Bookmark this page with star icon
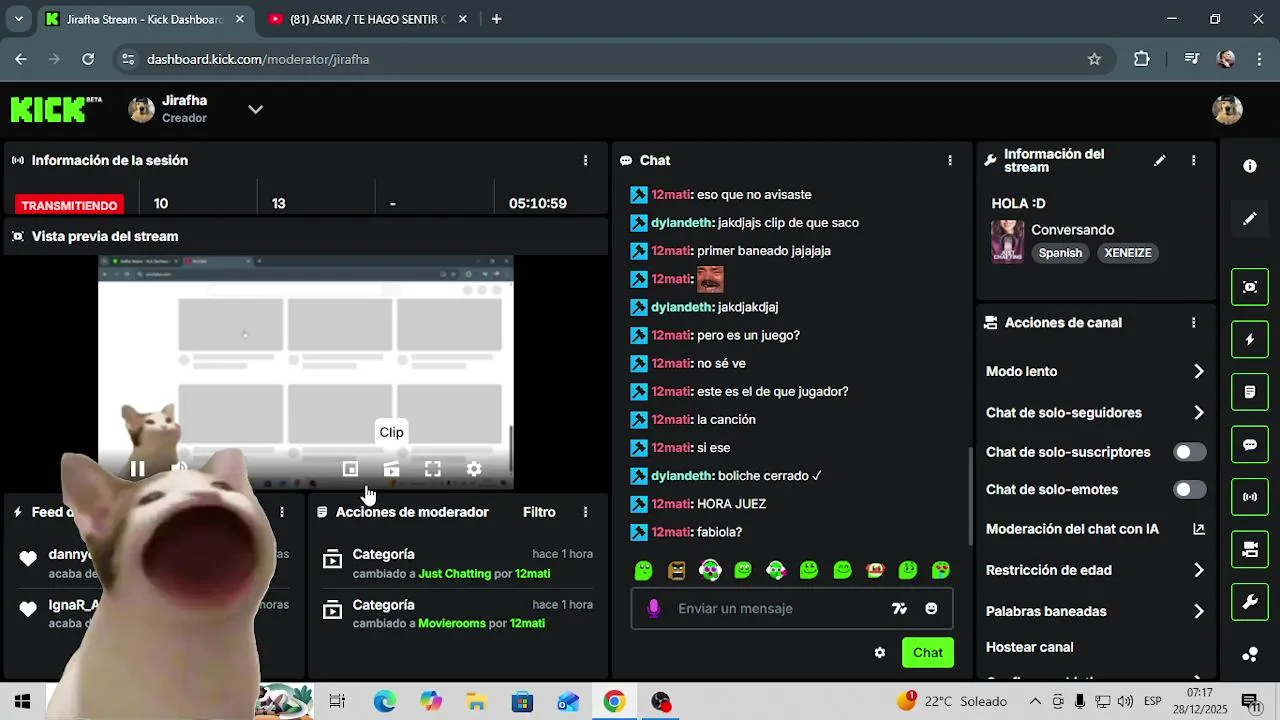Screen dimensions: 1280x720 (x=1094, y=59)
